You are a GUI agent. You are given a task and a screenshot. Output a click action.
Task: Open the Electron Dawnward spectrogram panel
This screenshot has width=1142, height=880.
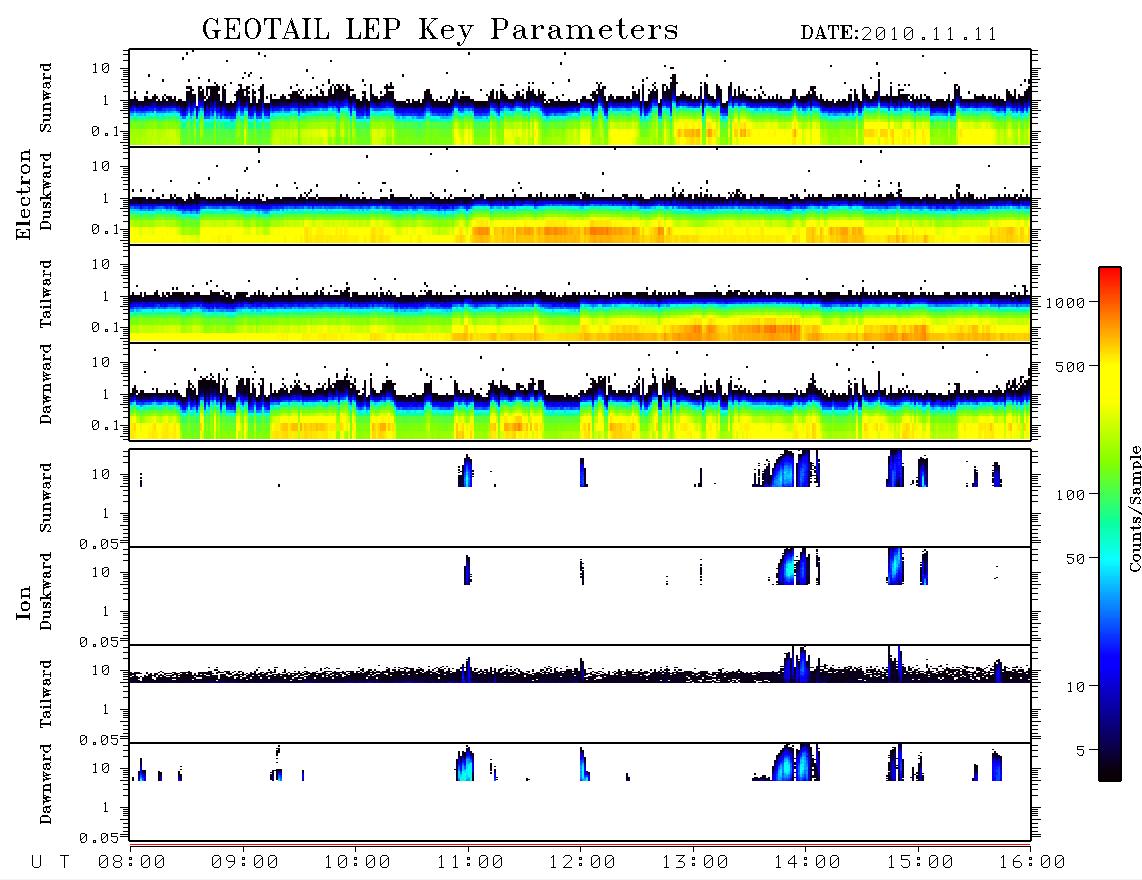coord(580,392)
